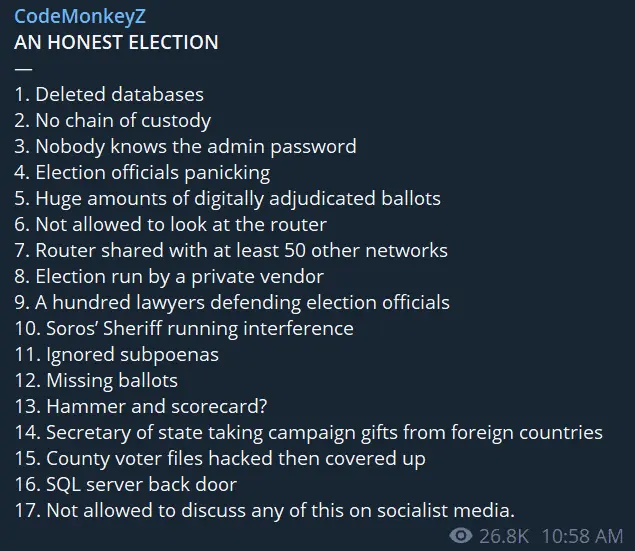Click the 'SQL server back door' line
This screenshot has height=551, width=635.
pyautogui.click(x=126, y=485)
